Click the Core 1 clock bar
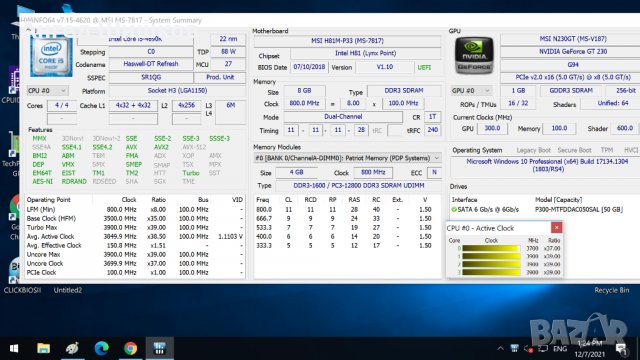The image size is (640, 360). 491,256
